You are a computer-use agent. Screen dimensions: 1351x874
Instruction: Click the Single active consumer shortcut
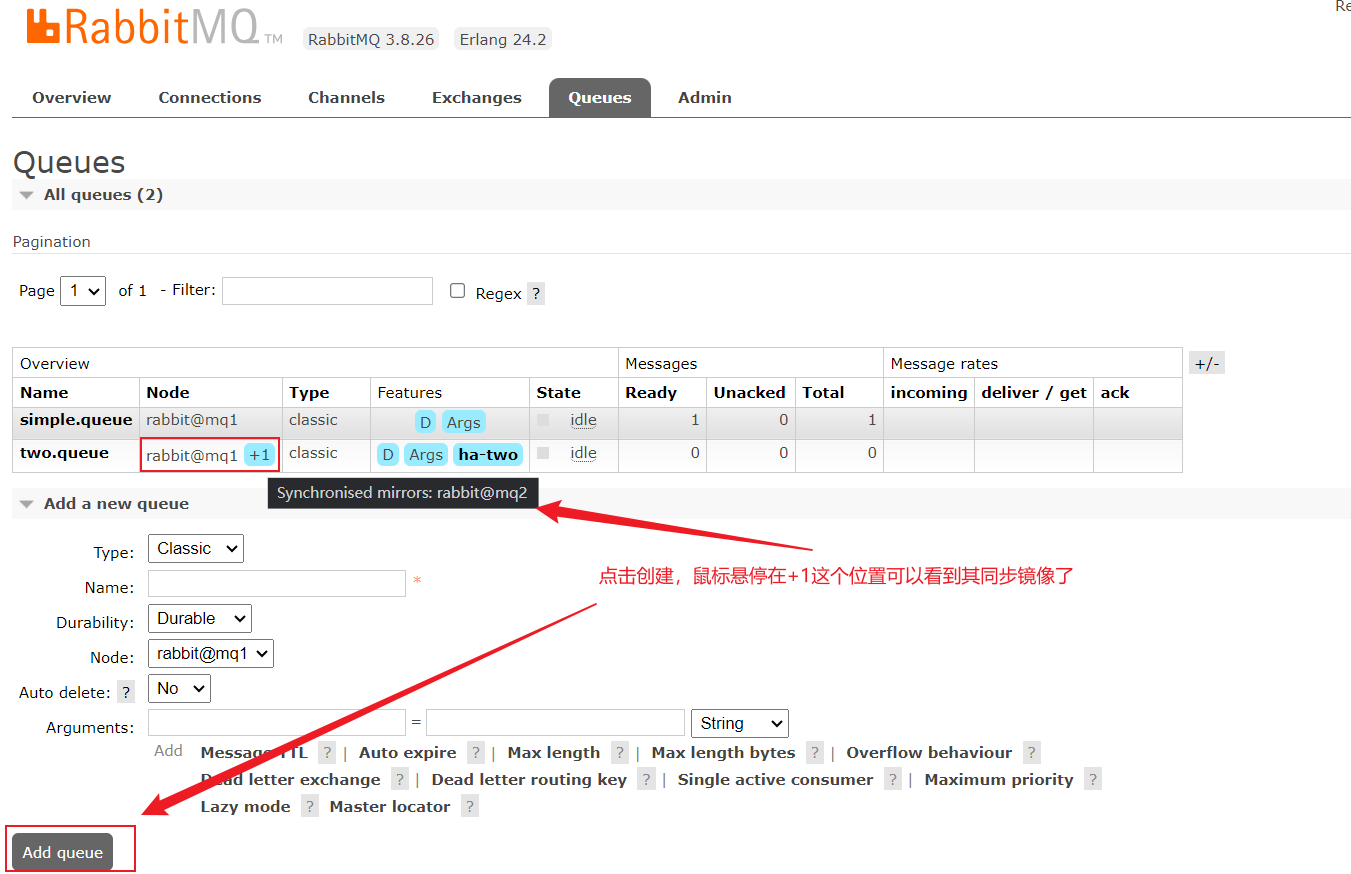[776, 780]
